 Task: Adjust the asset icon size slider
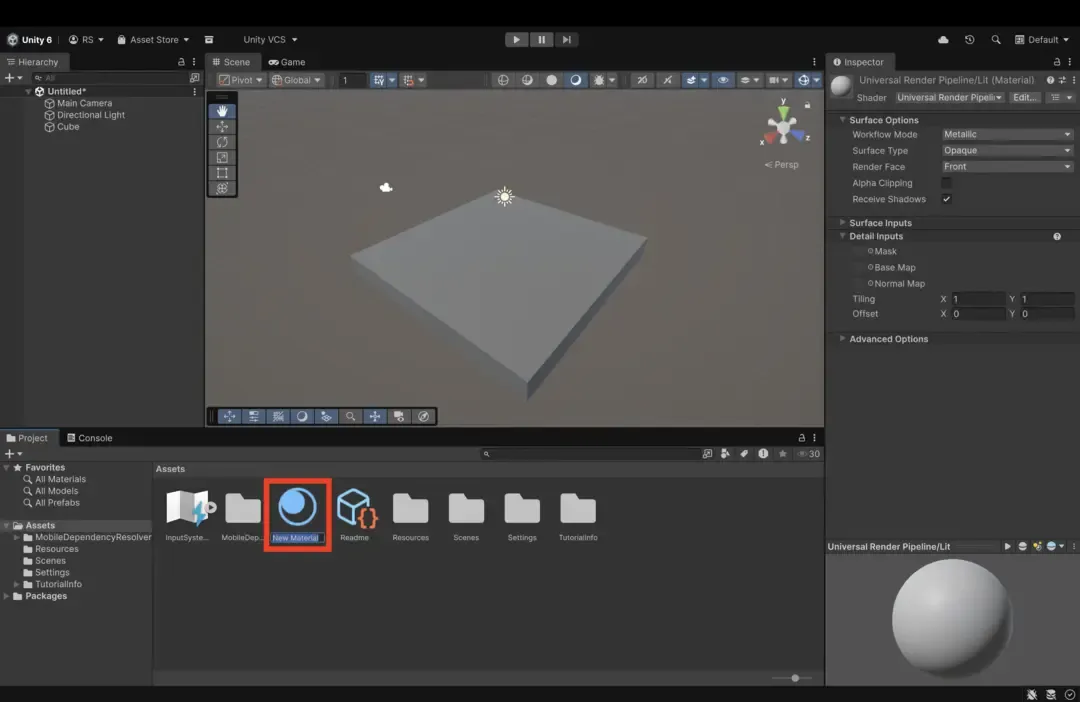[795, 678]
